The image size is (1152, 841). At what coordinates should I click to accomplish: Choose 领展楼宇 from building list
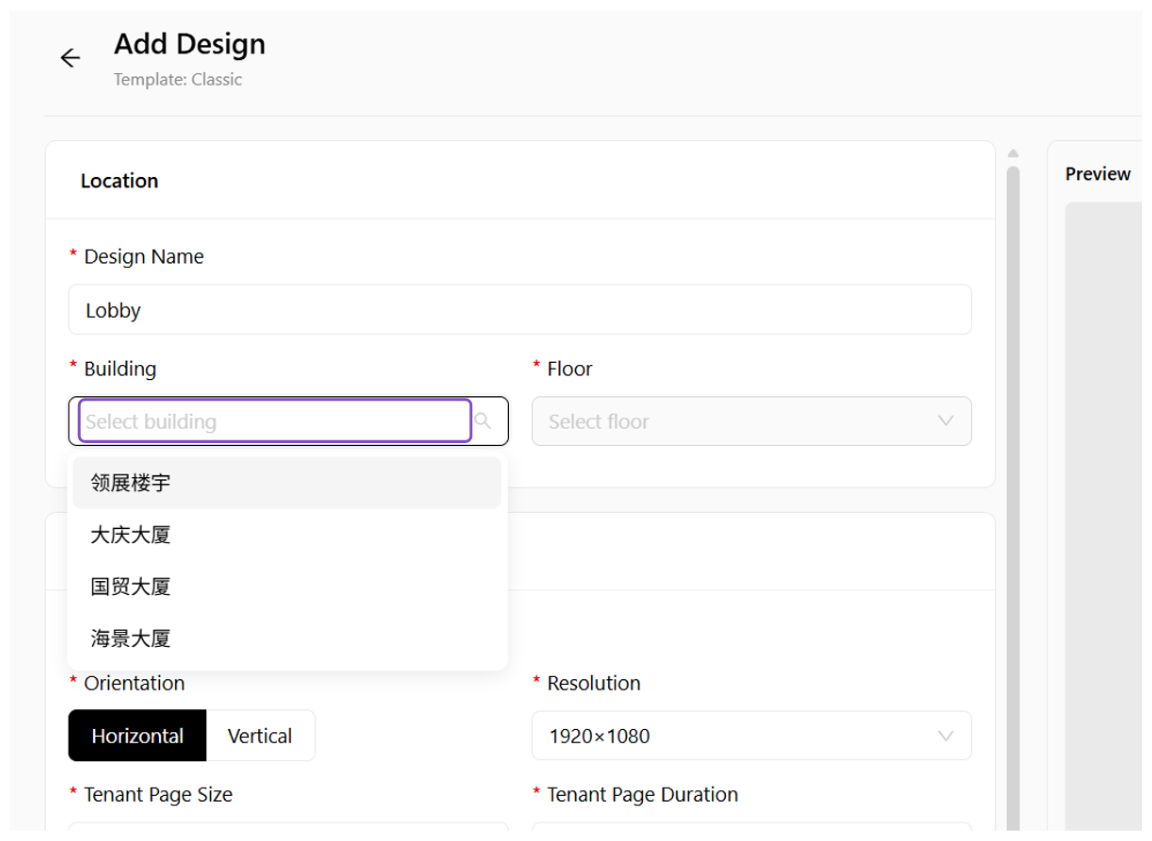coord(287,483)
